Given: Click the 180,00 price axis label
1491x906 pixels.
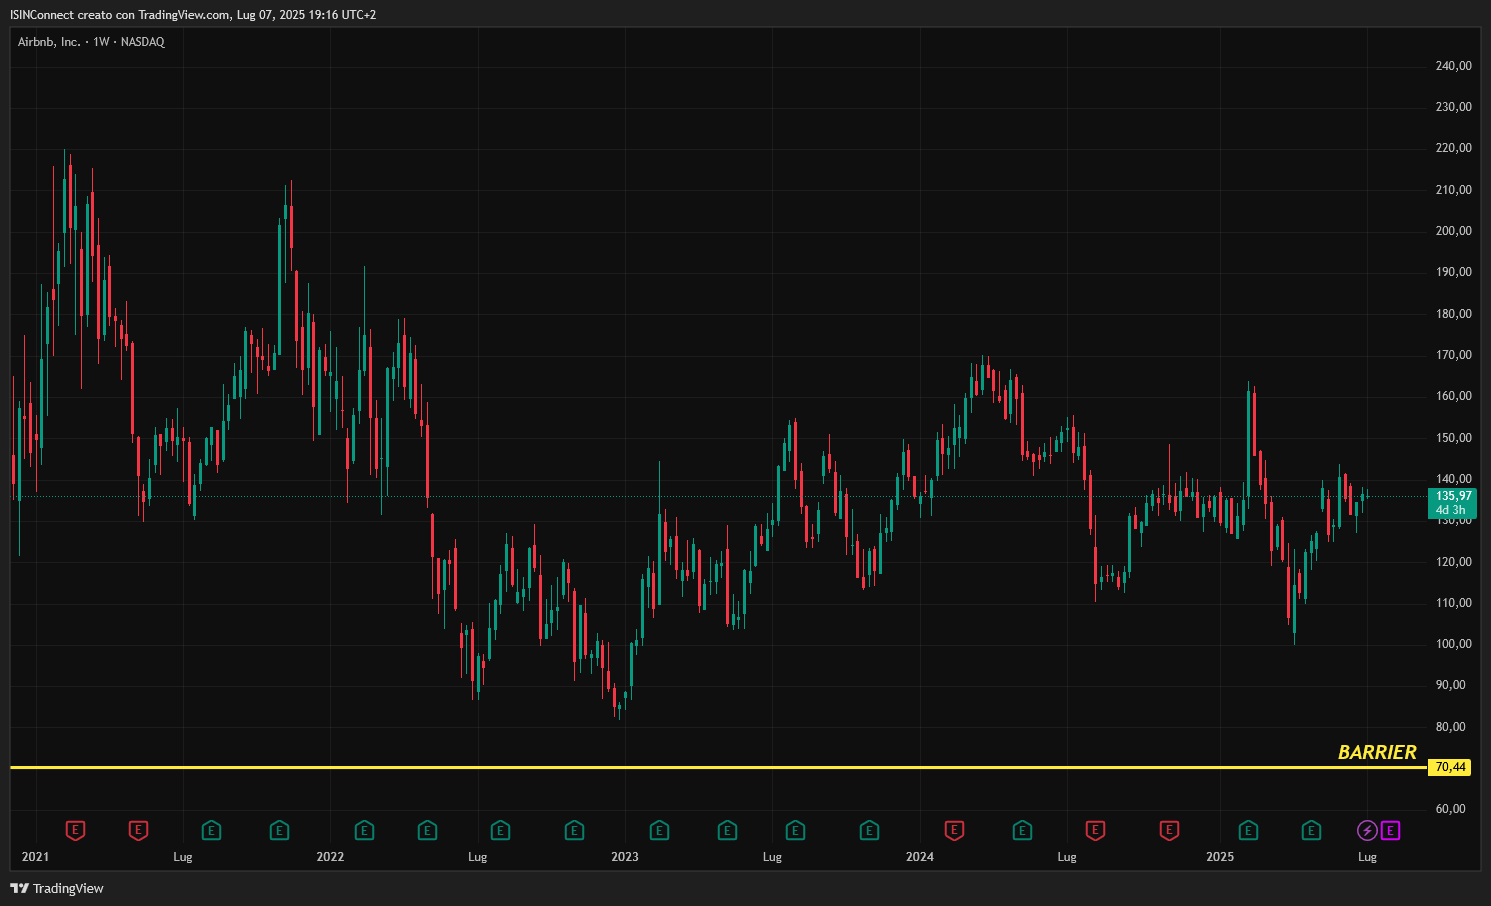Looking at the screenshot, I should [x=1453, y=314].
